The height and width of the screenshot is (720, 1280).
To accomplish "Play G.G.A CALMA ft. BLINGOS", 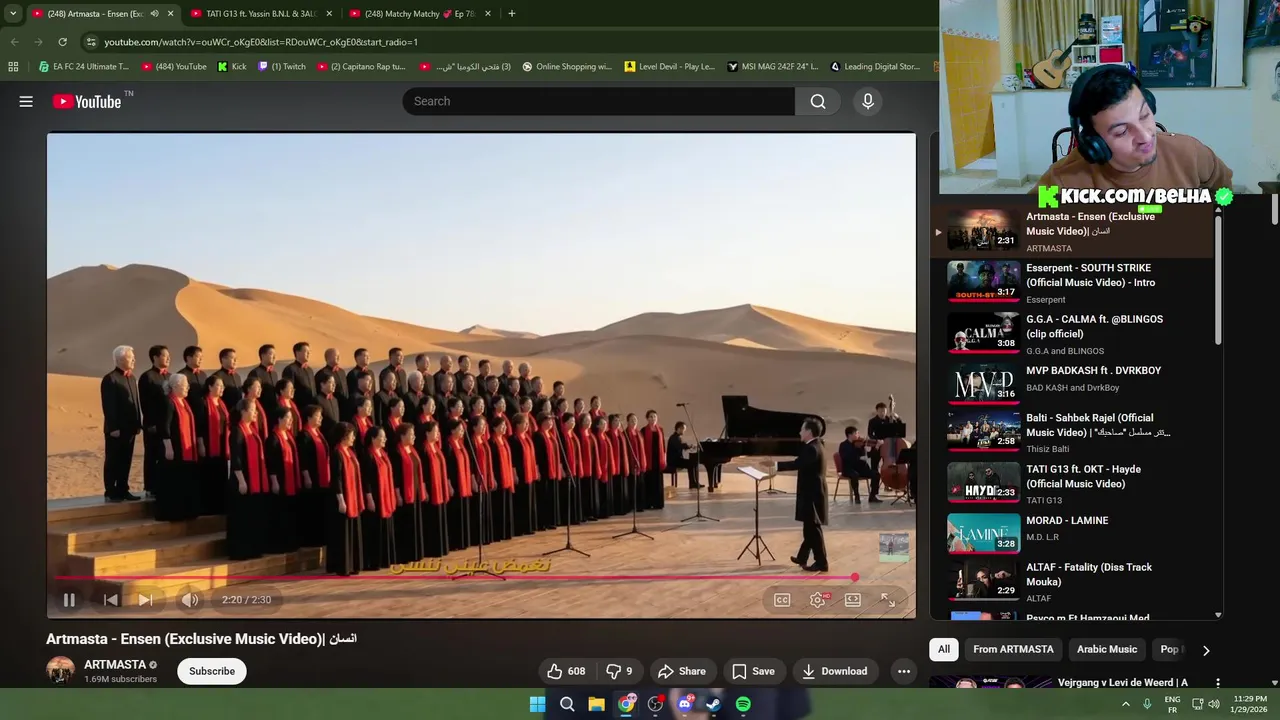I will coord(1074,334).
